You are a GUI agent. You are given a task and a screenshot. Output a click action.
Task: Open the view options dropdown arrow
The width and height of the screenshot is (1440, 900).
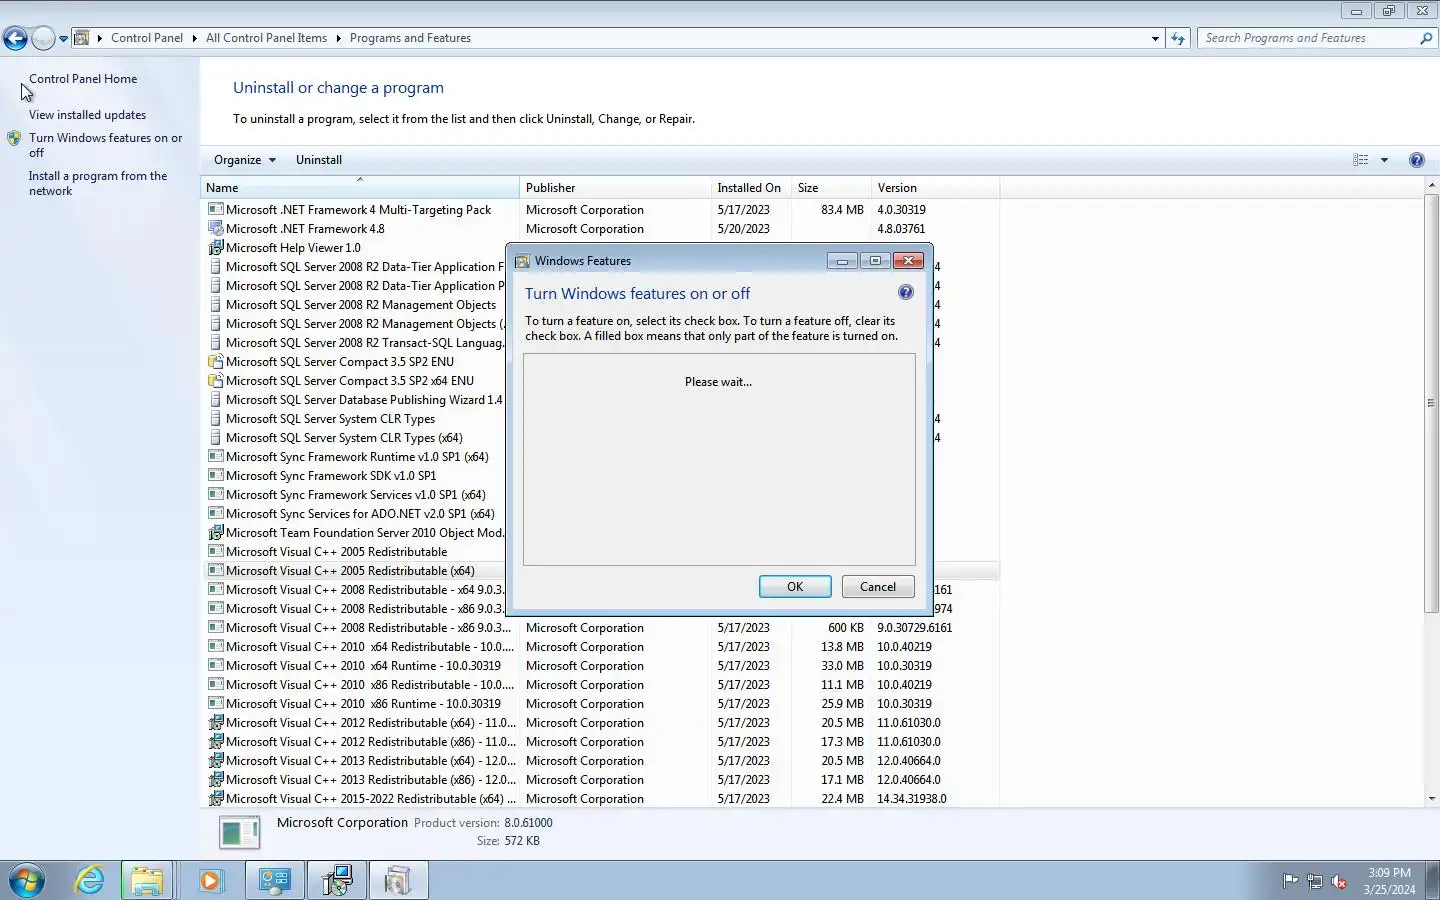point(1384,160)
